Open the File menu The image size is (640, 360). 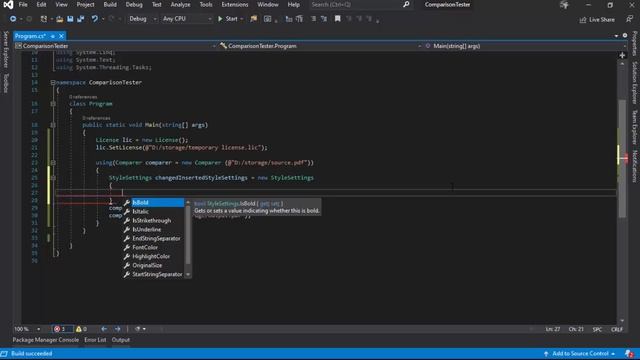coord(23,4)
